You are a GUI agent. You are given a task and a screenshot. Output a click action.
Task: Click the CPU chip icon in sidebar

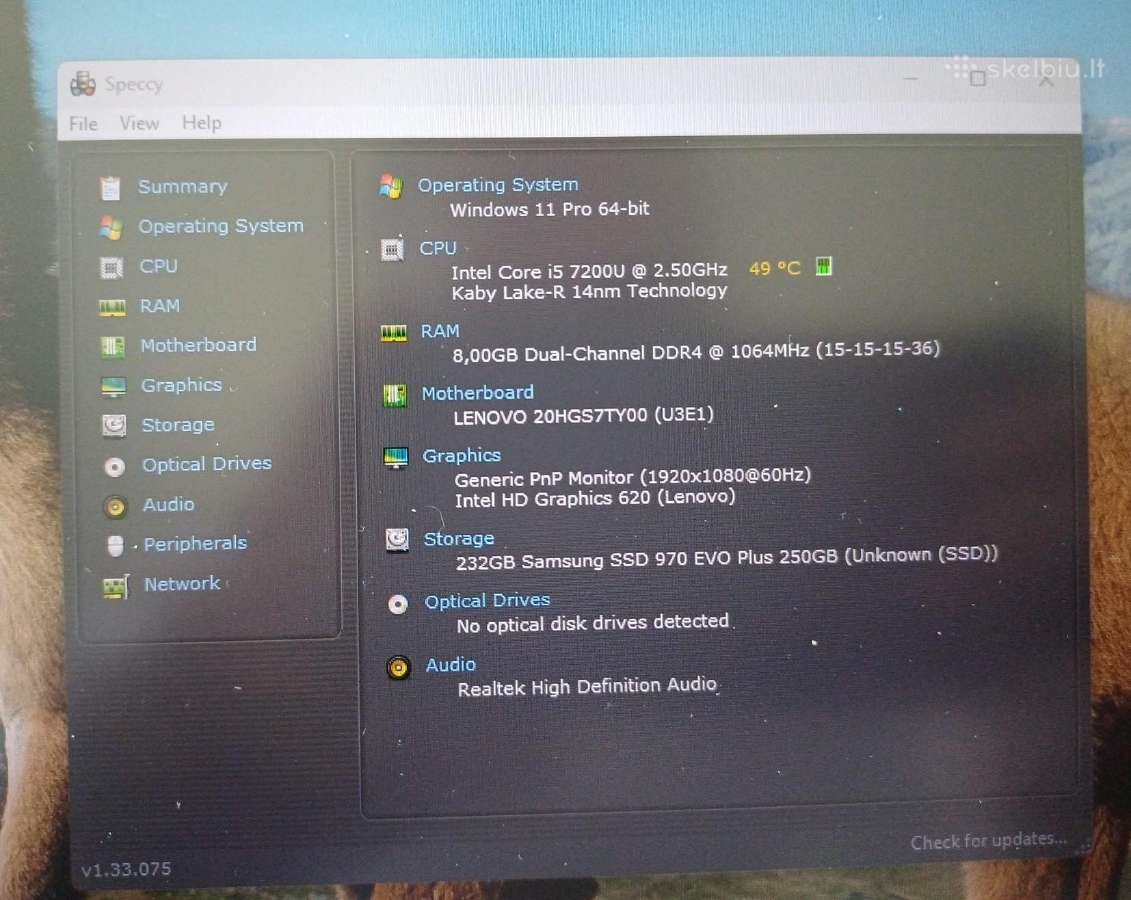tap(111, 268)
